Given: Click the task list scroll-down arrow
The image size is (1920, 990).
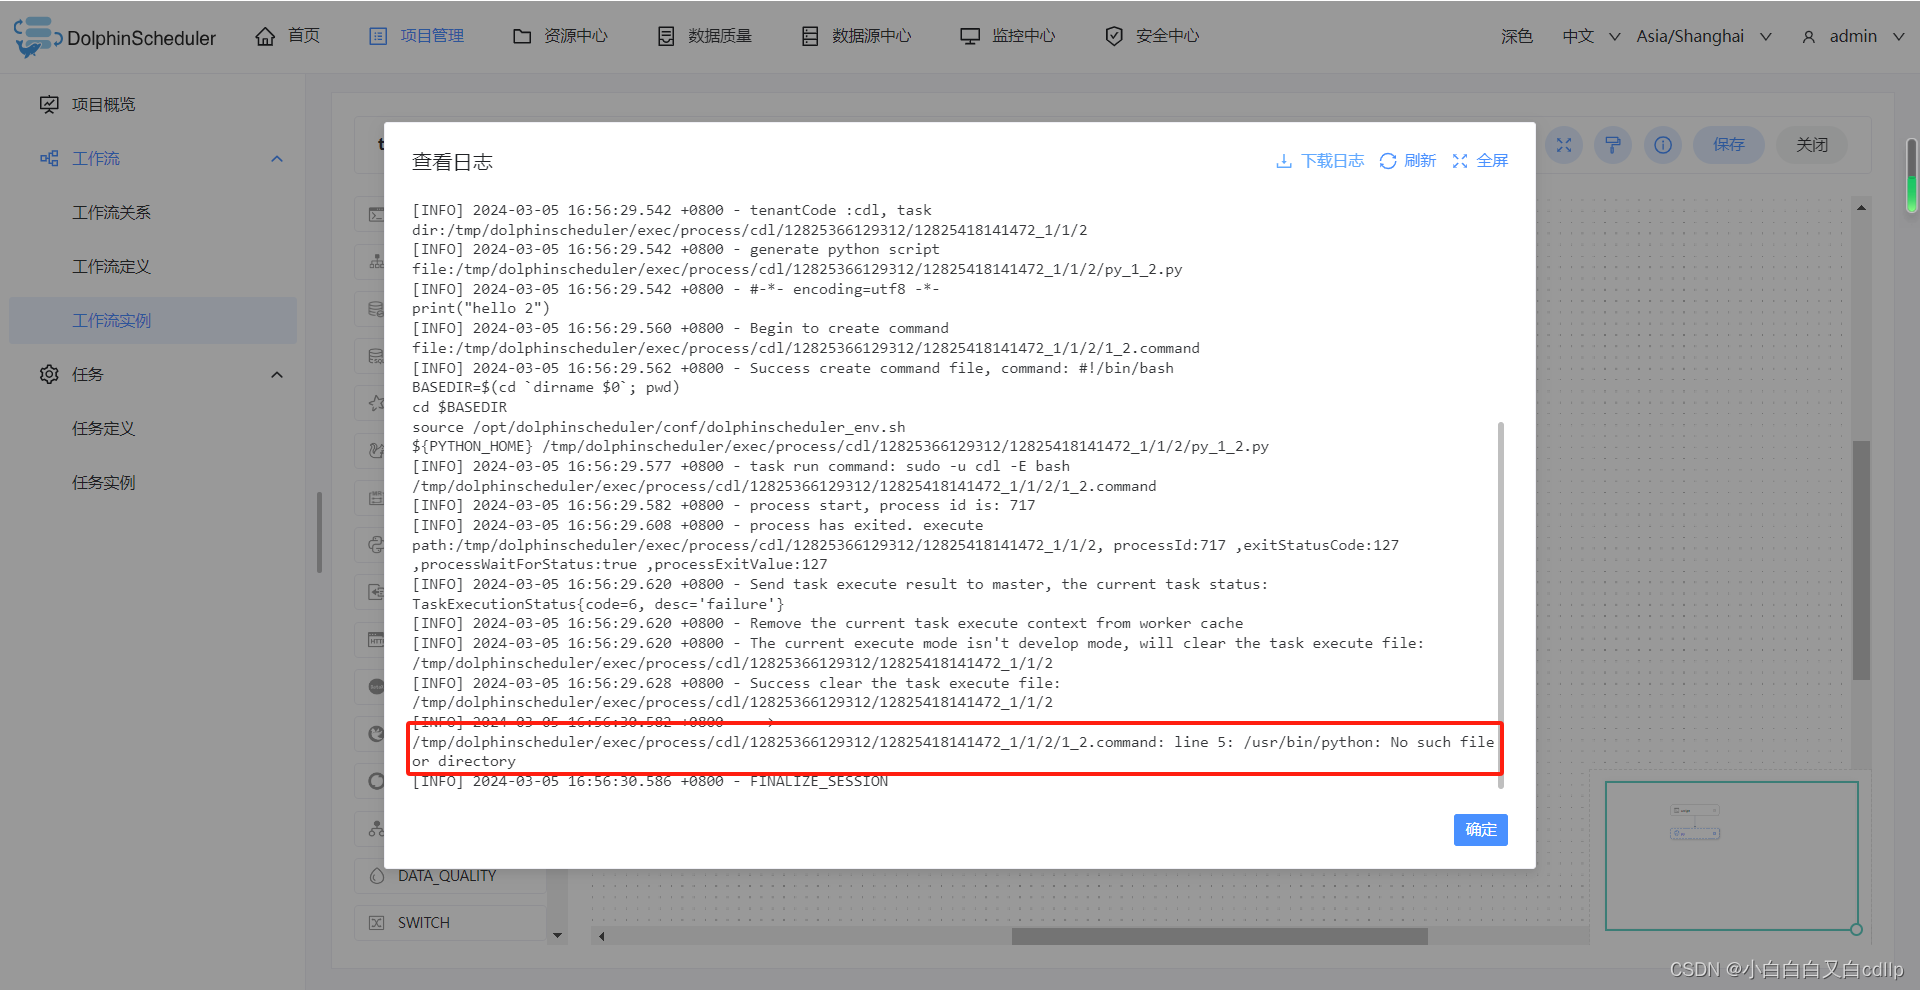Looking at the screenshot, I should tap(557, 936).
